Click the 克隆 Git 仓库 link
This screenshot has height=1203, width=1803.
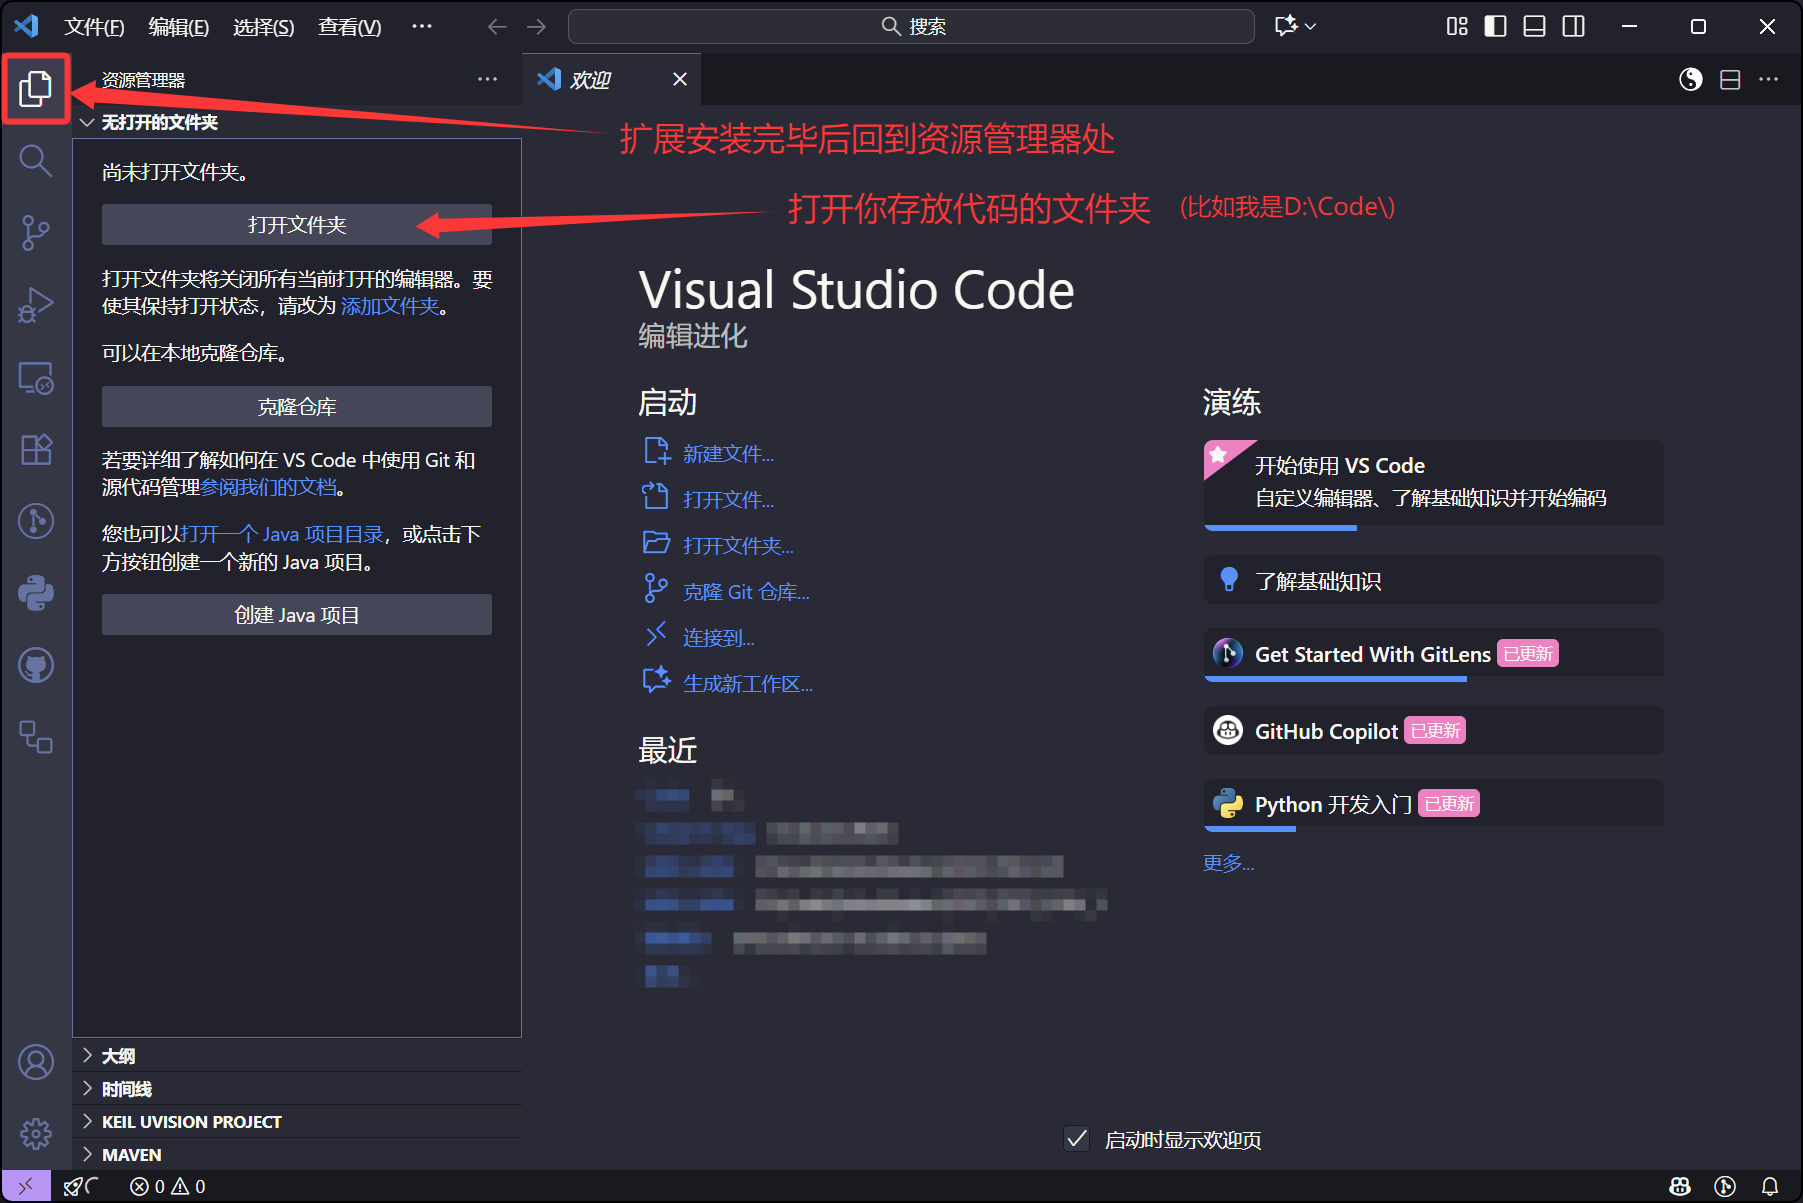coord(745,592)
